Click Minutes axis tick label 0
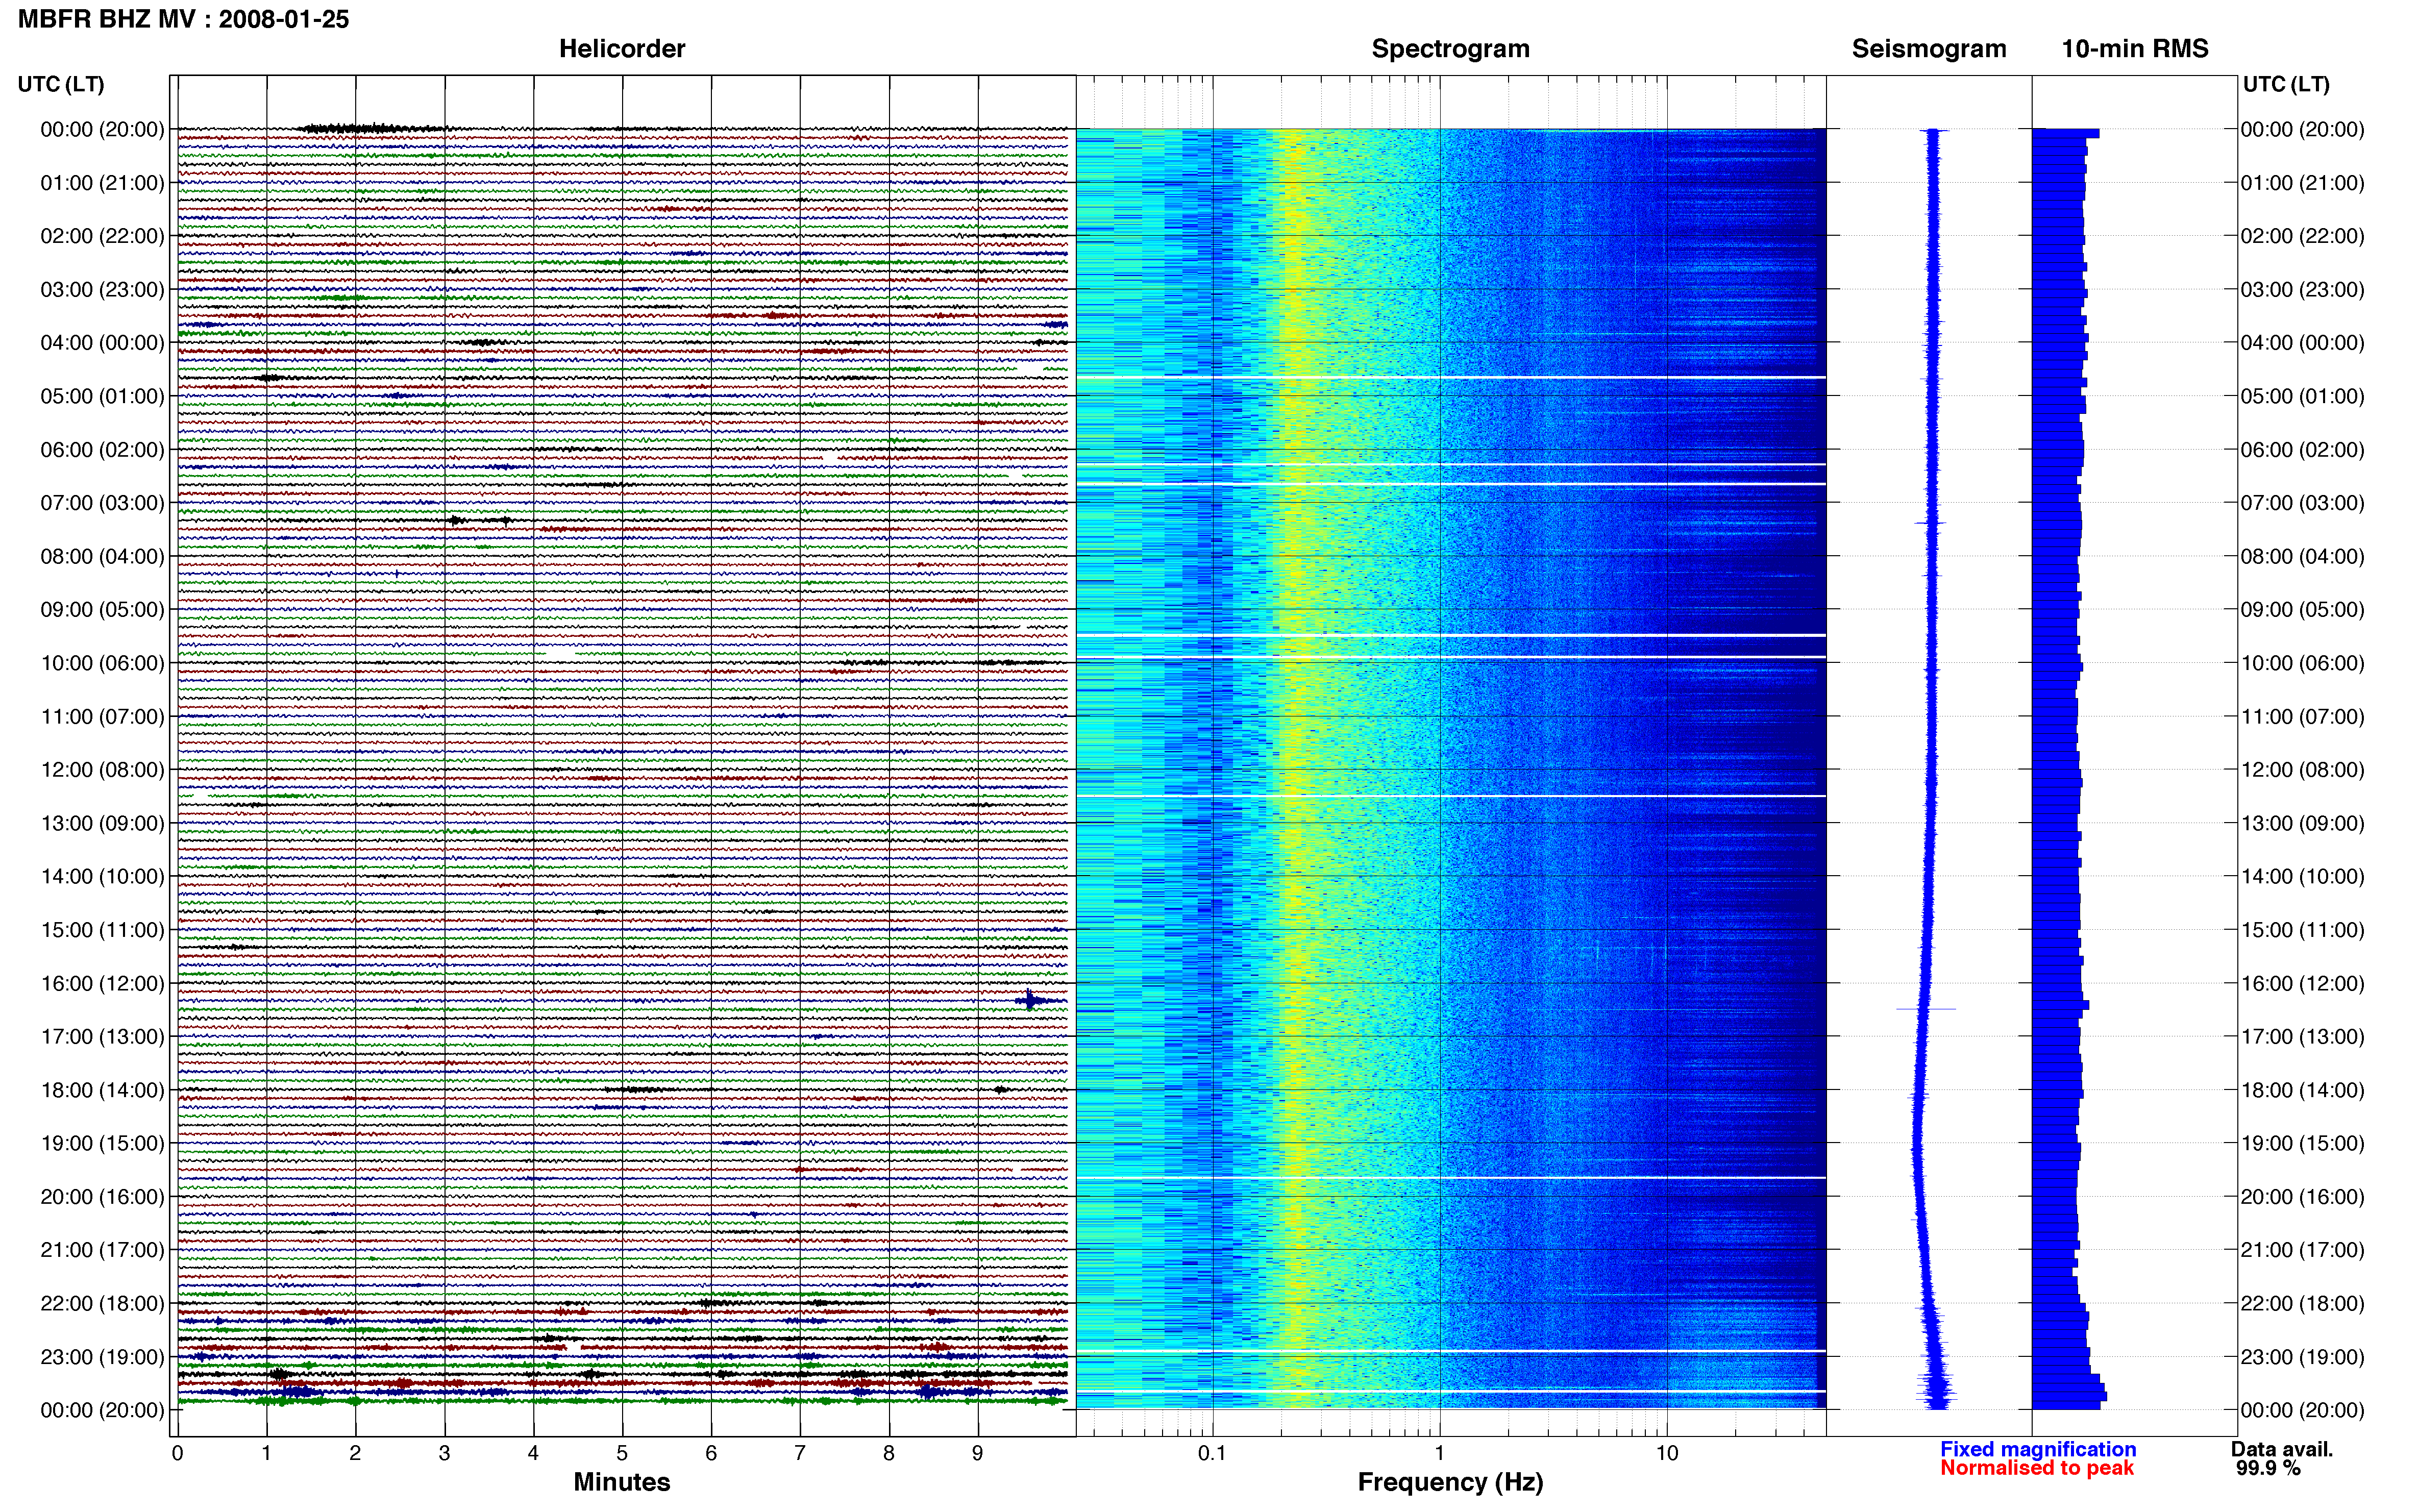This screenshot has height=1512, width=2419. (x=177, y=1453)
